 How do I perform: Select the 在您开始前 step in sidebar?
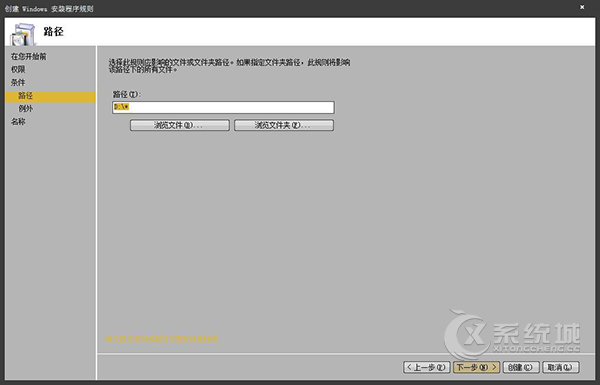click(x=29, y=57)
